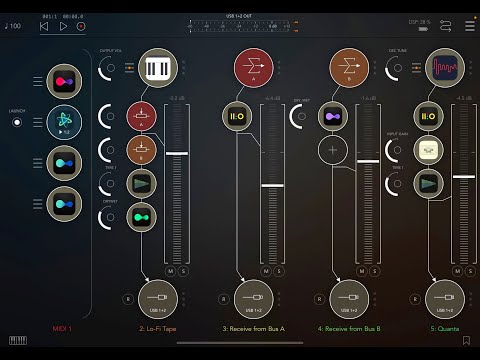The width and height of the screenshot is (480, 360).
Task: Open the purple blob effect on Bus B channel
Action: pos(333,116)
